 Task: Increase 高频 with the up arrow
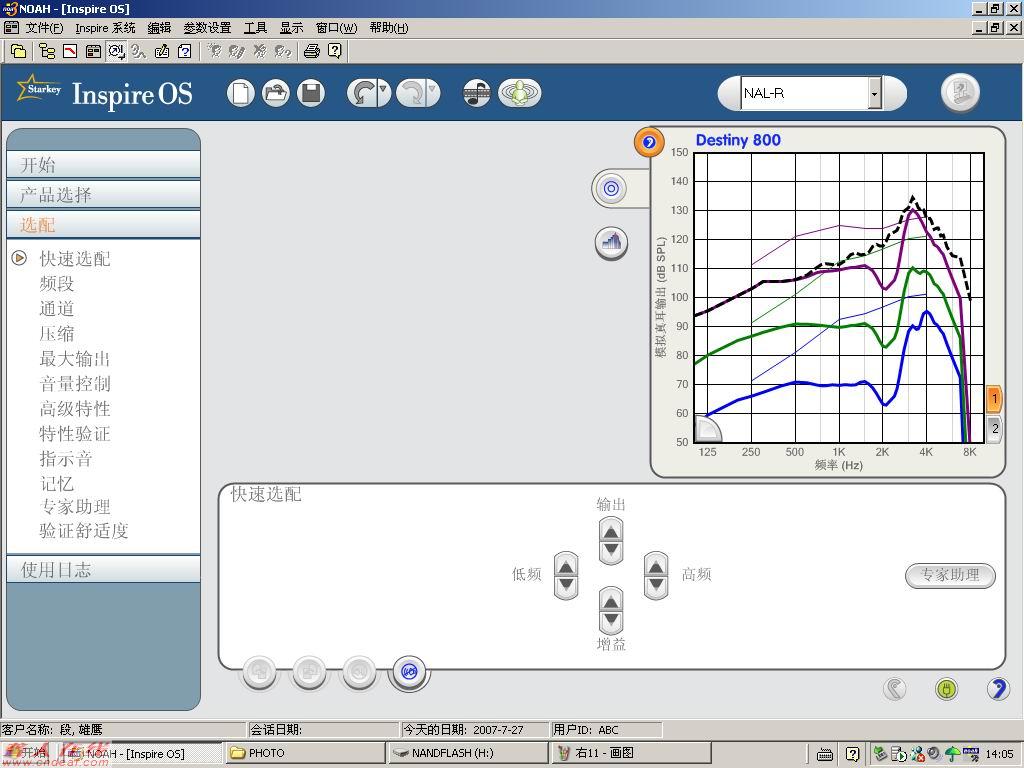point(656,566)
